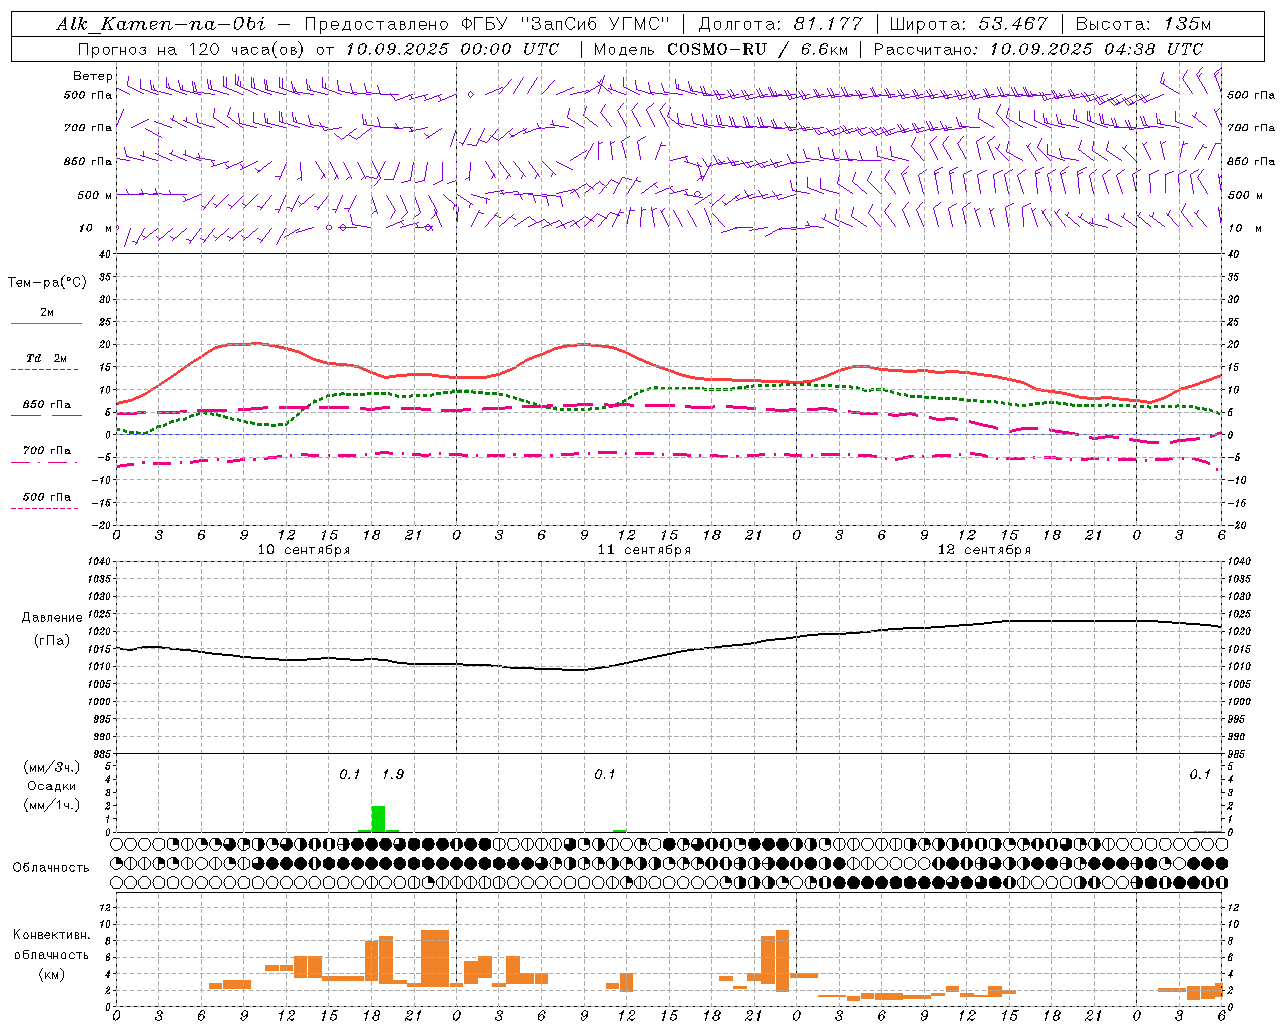The height and width of the screenshot is (1024, 1280).
Task: Select the Высота: 135м value
Action: click(1143, 24)
